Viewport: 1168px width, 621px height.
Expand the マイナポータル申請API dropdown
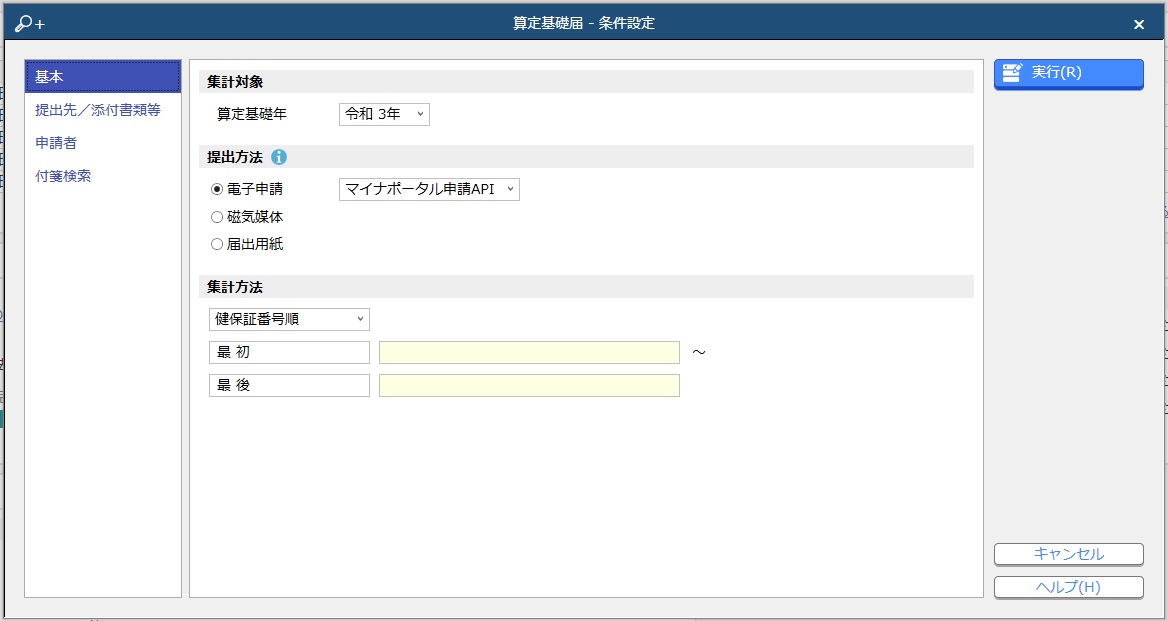[429, 189]
